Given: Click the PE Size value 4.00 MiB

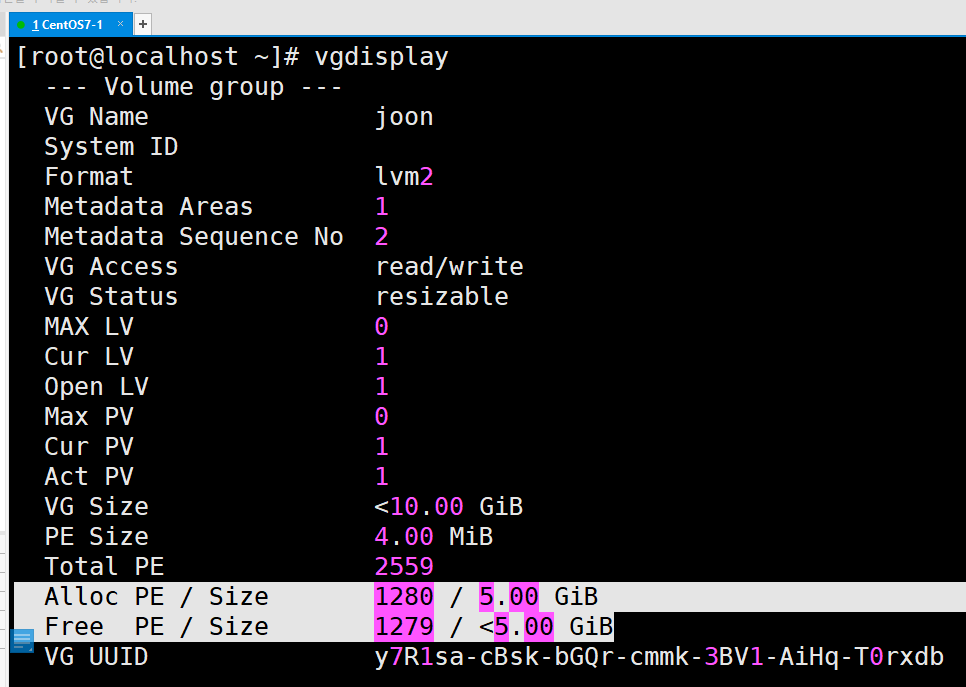Looking at the screenshot, I should (432, 536).
